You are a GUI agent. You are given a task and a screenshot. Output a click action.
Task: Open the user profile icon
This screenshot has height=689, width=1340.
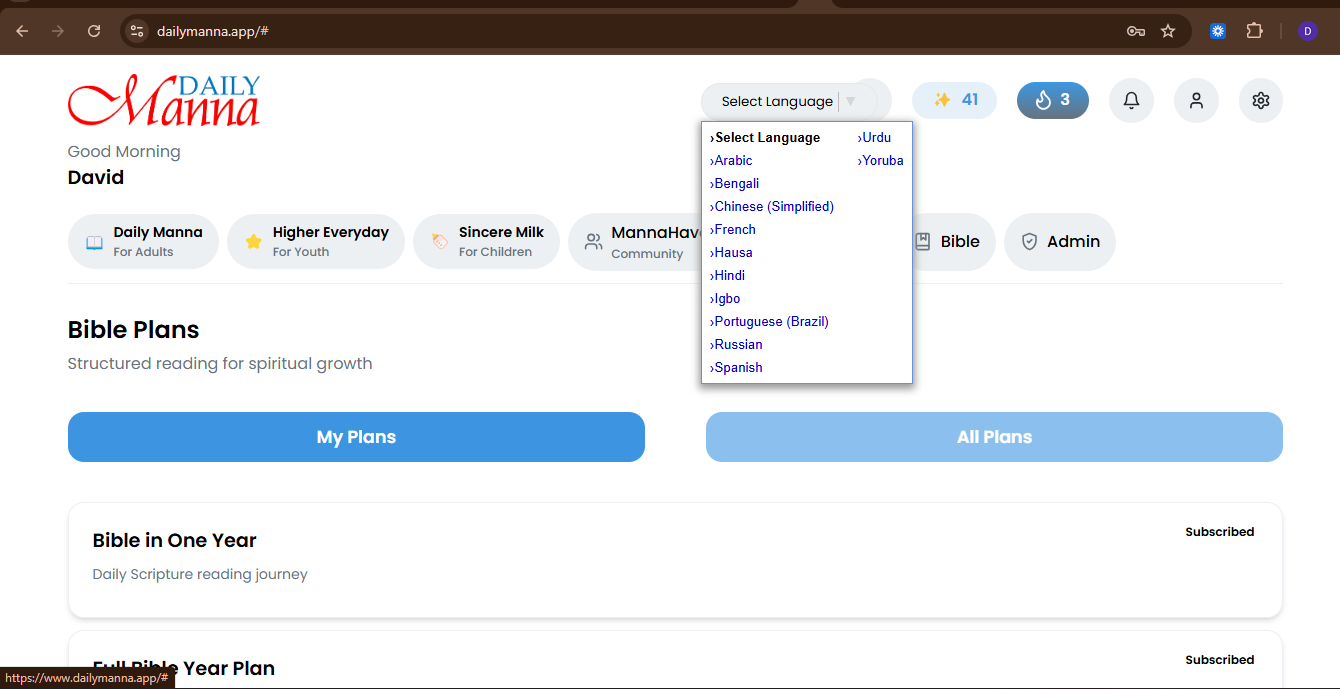(x=1196, y=101)
